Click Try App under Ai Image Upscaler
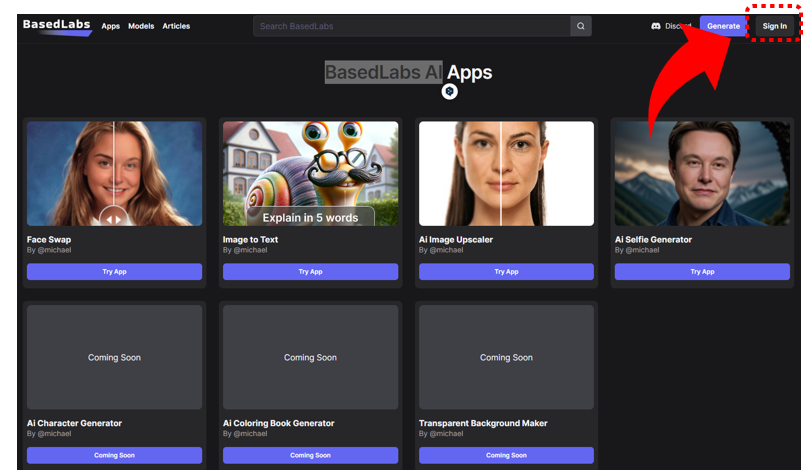 [x=506, y=272]
